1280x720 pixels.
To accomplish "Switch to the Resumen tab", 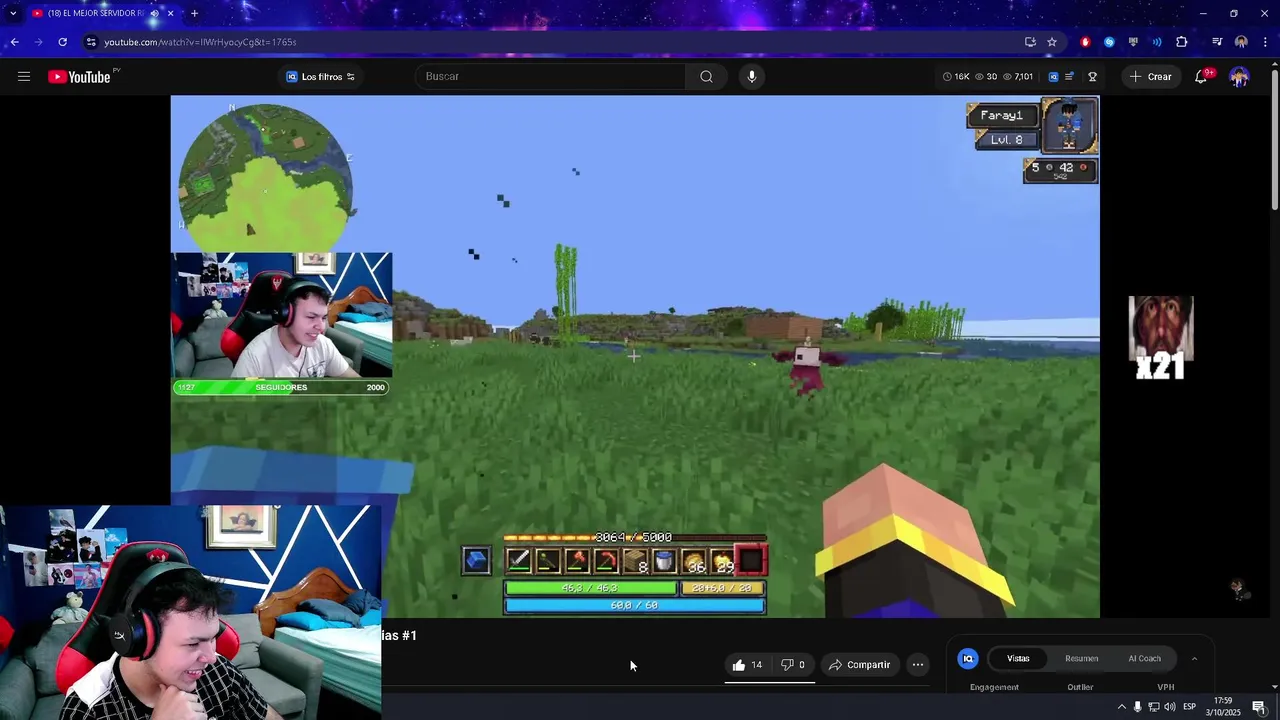I will pyautogui.click(x=1082, y=659).
